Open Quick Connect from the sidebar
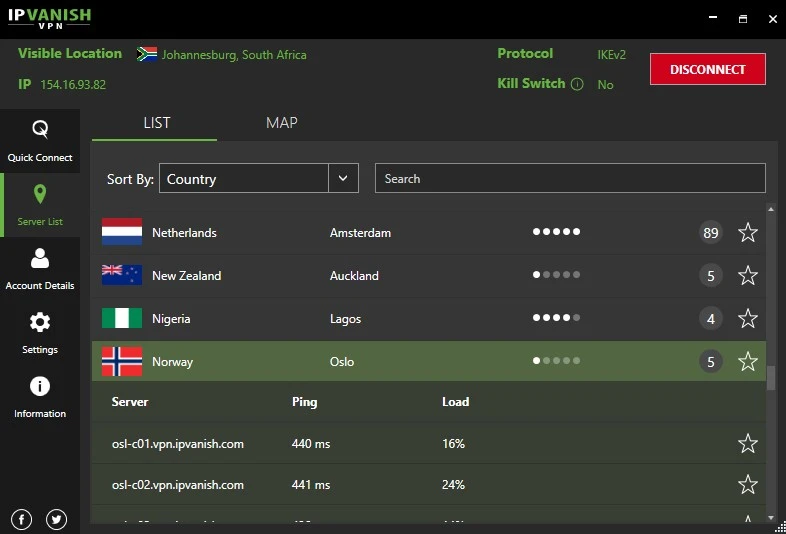 (x=40, y=141)
